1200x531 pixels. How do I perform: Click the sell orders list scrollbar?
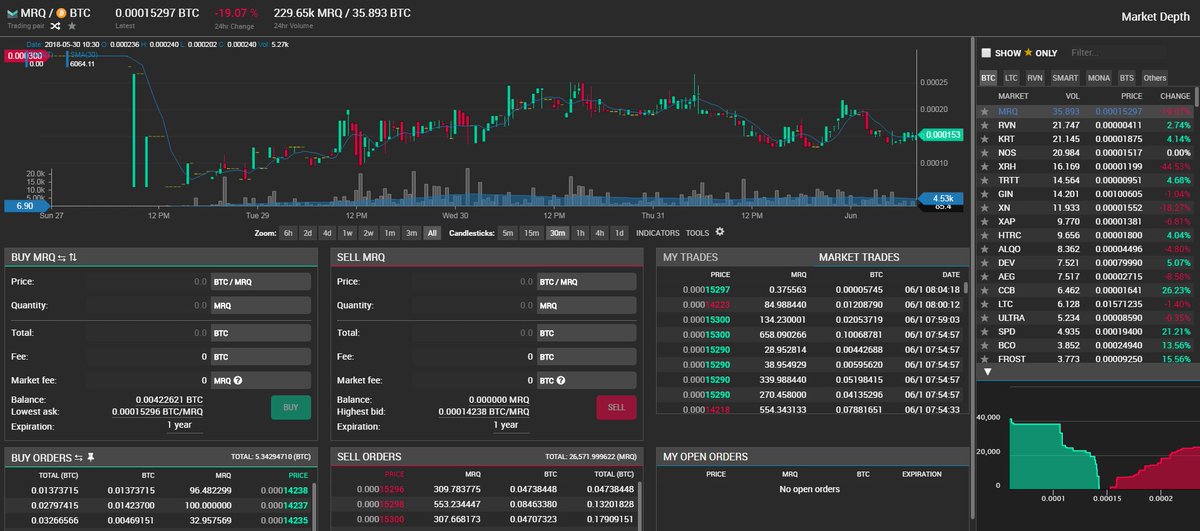(641, 507)
